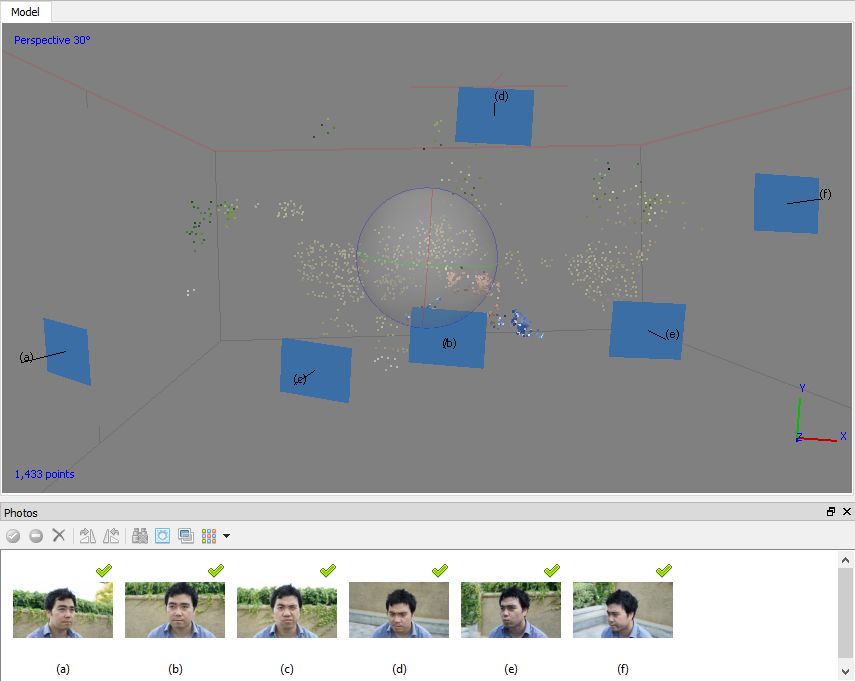Viewport: 855px width, 681px height.
Task: Undock the Photos panel
Action: point(830,512)
